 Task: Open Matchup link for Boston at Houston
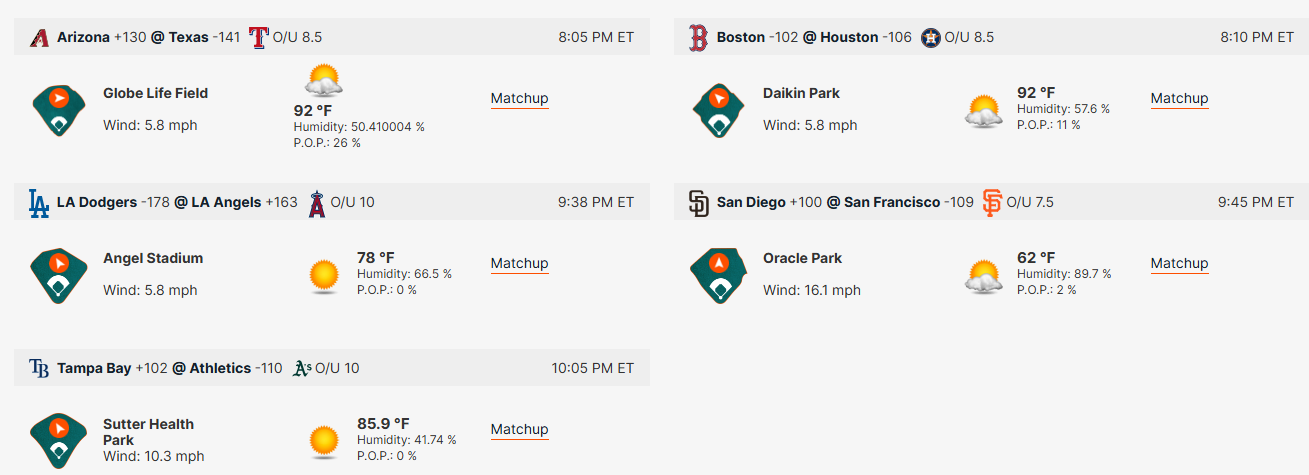tap(1179, 98)
